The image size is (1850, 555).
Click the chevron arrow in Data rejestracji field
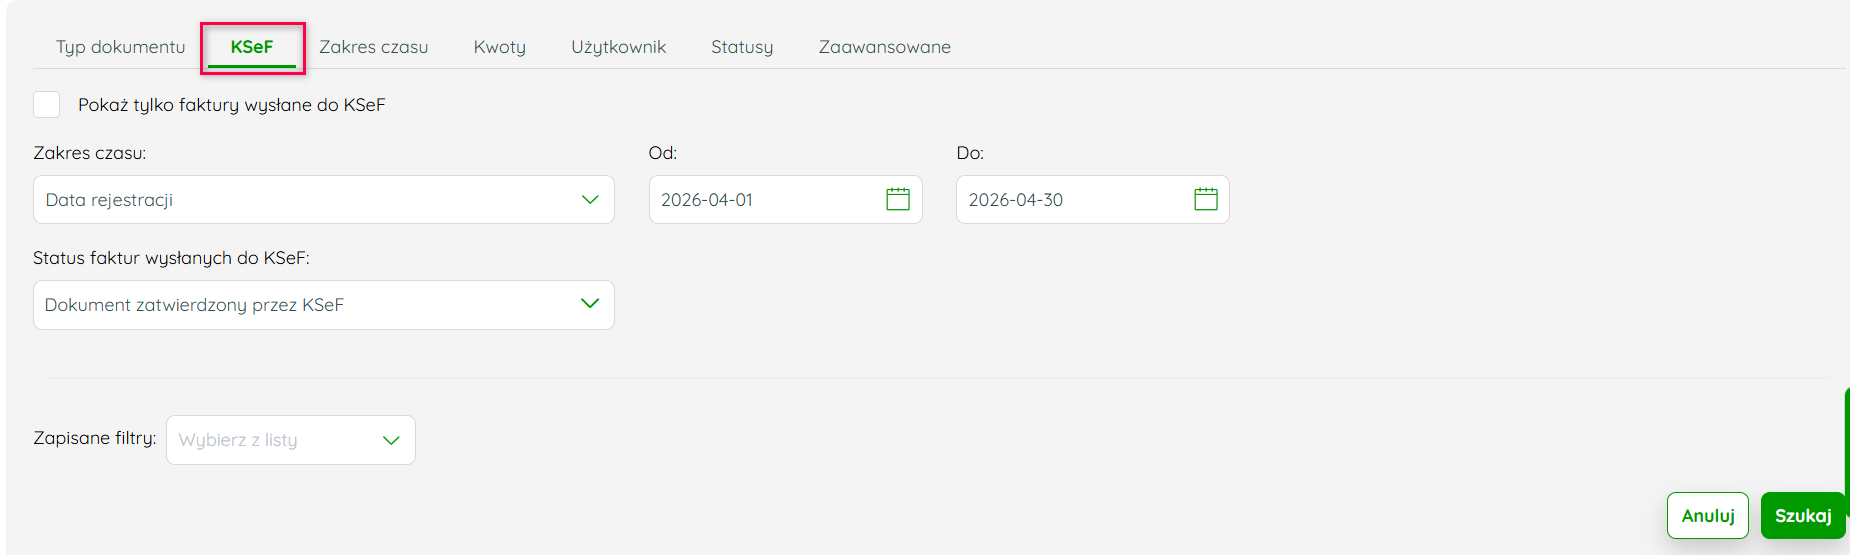point(590,200)
